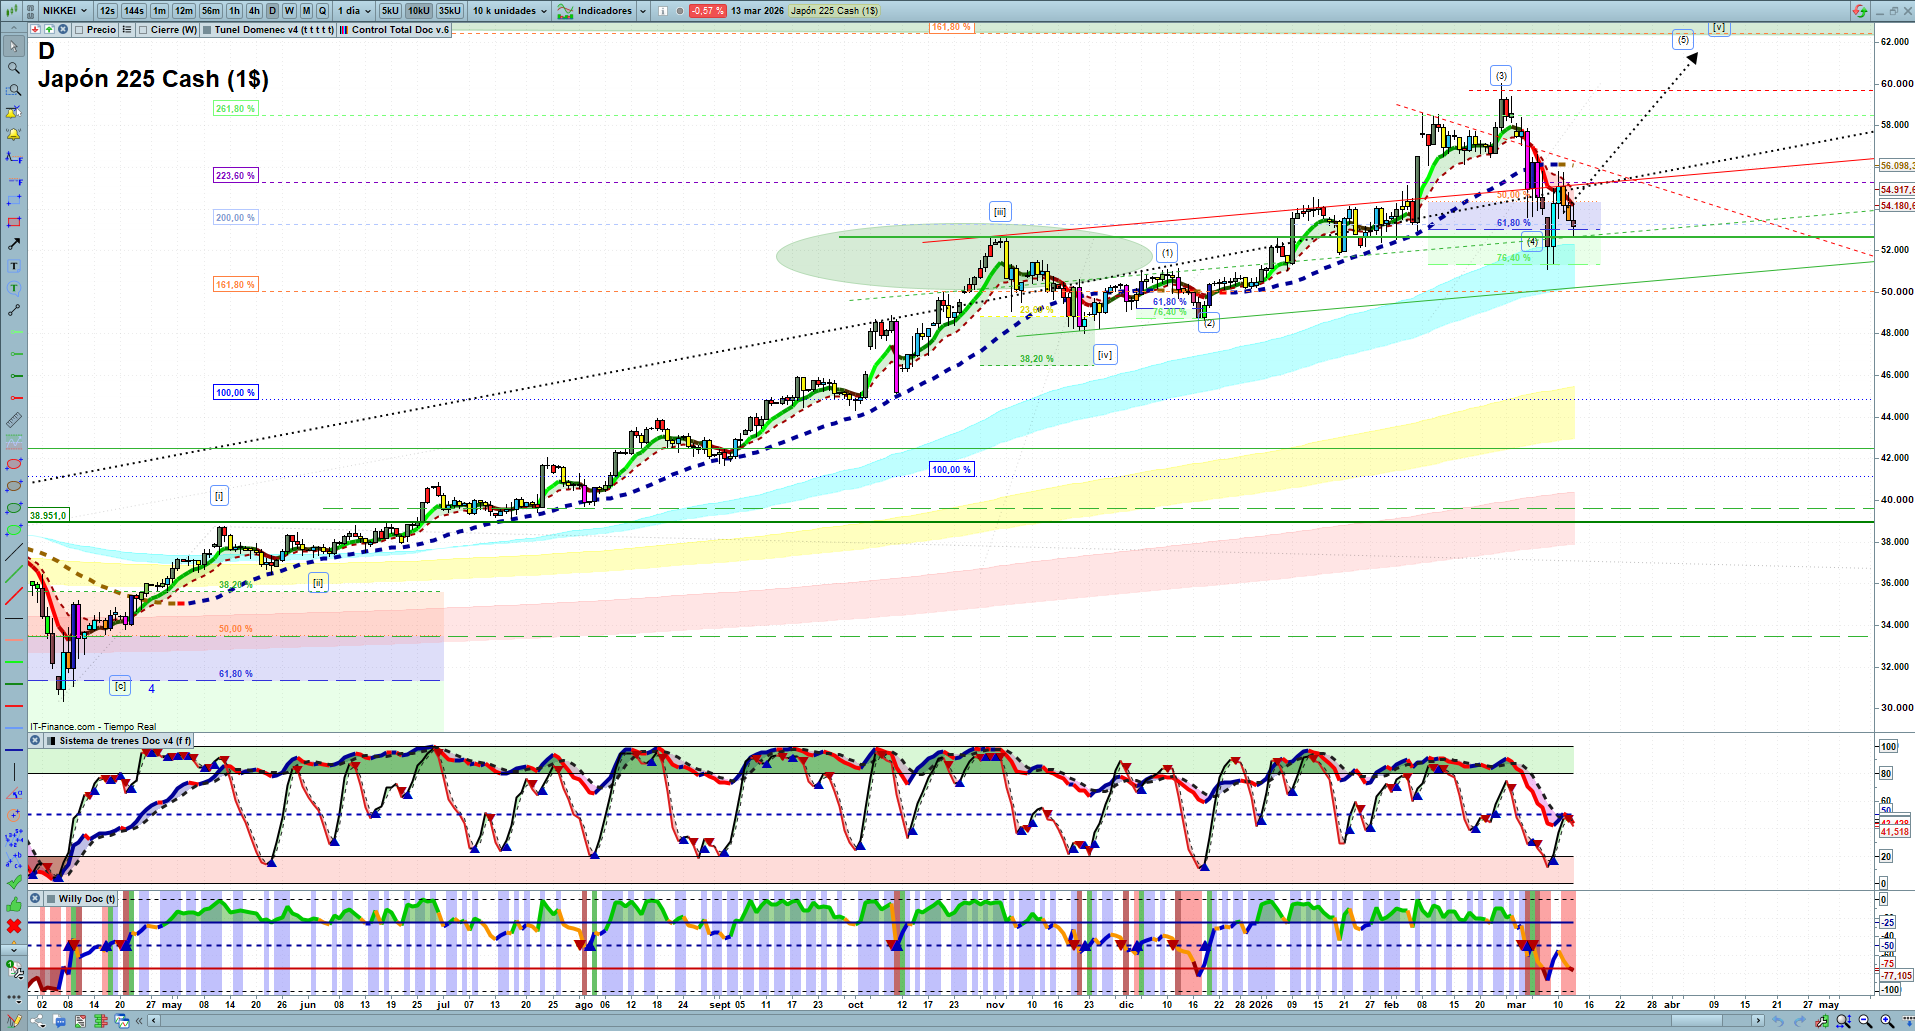Image resolution: width=1915 pixels, height=1031 pixels.
Task: Select the green horizontal line tool
Action: click(x=14, y=662)
